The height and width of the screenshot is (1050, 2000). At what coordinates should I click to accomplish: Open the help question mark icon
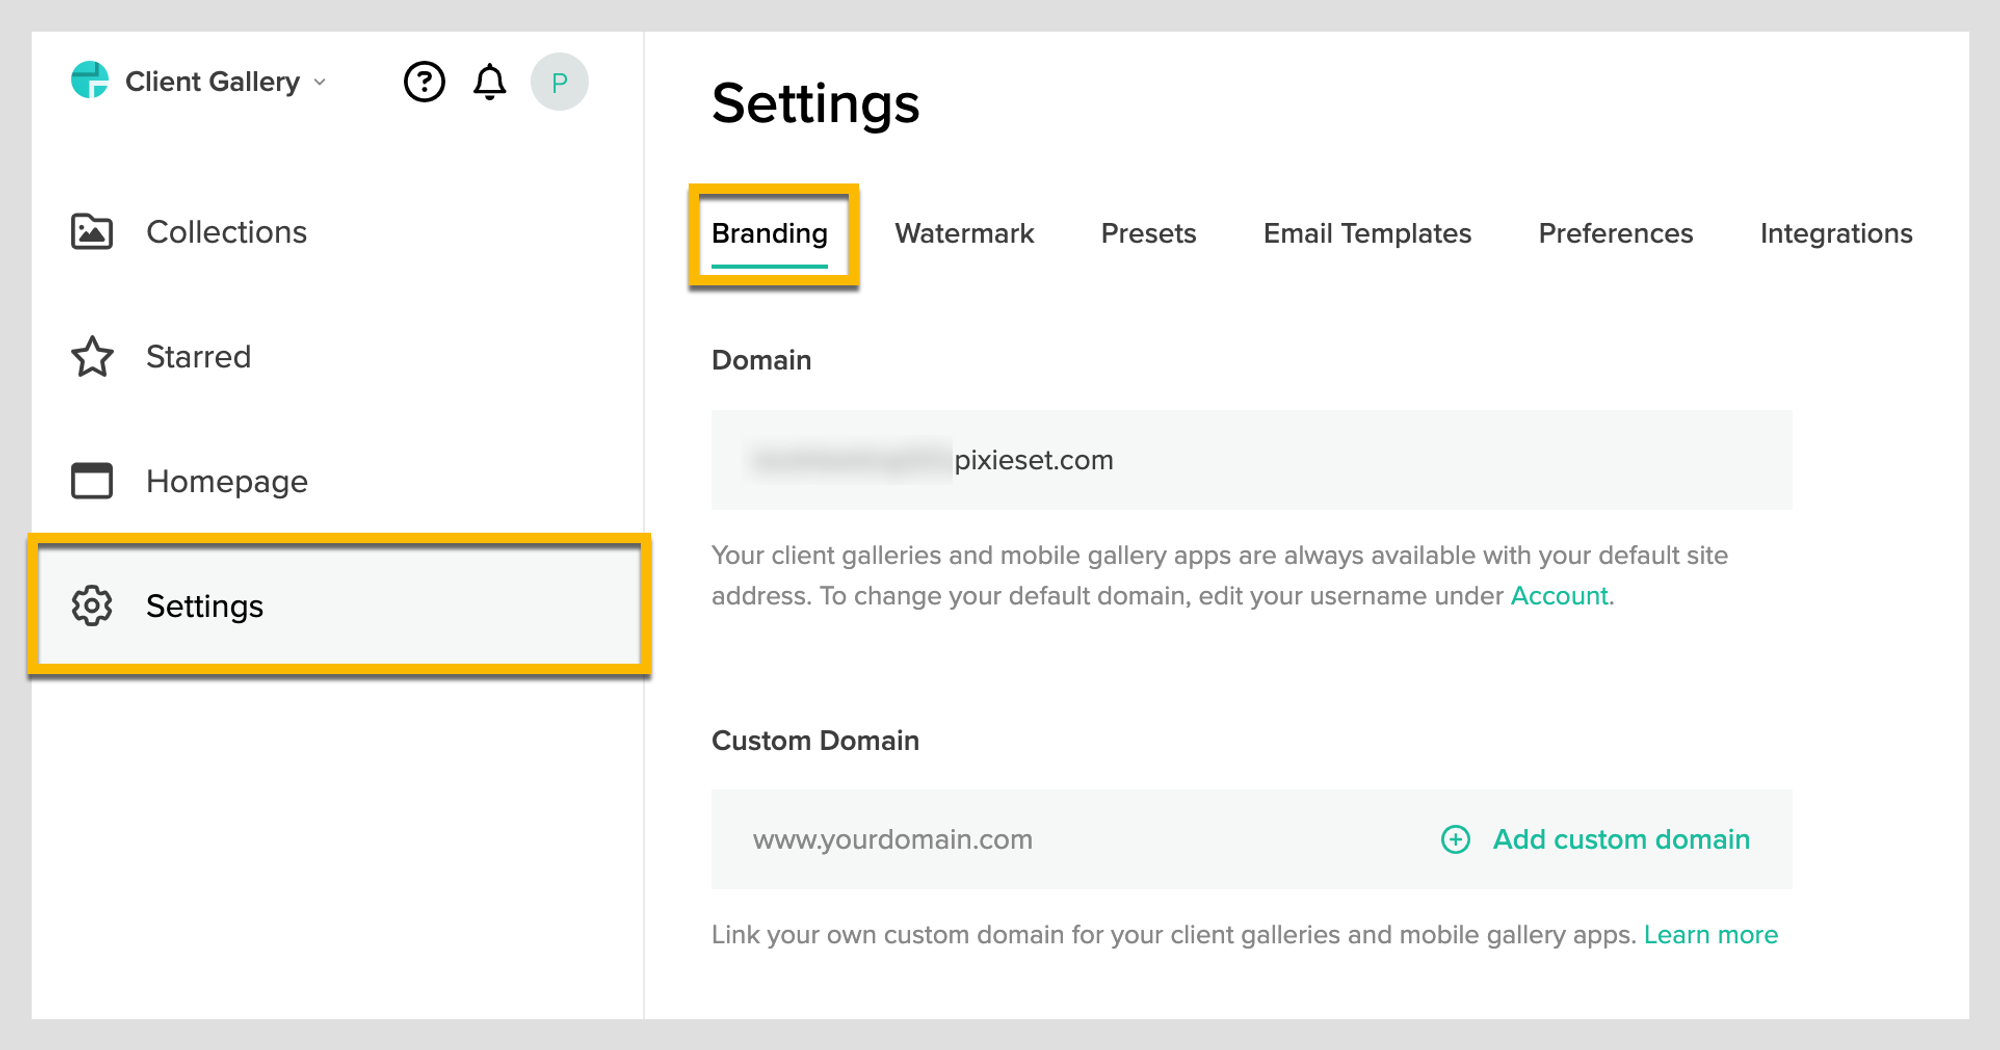(x=424, y=82)
